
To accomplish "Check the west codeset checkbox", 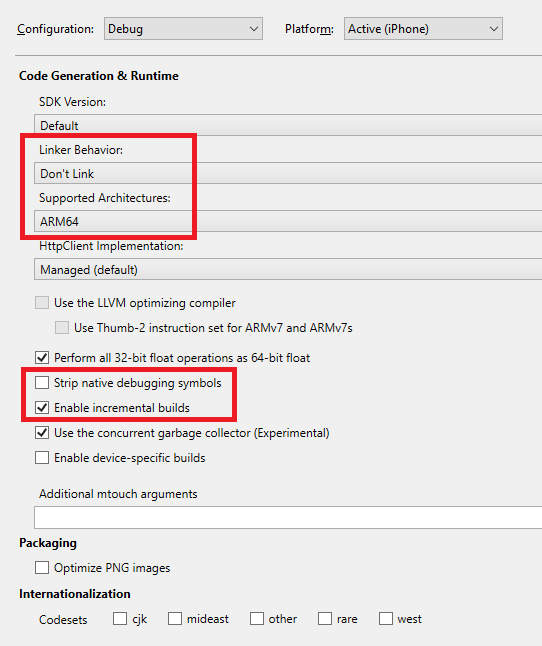I will (x=385, y=619).
